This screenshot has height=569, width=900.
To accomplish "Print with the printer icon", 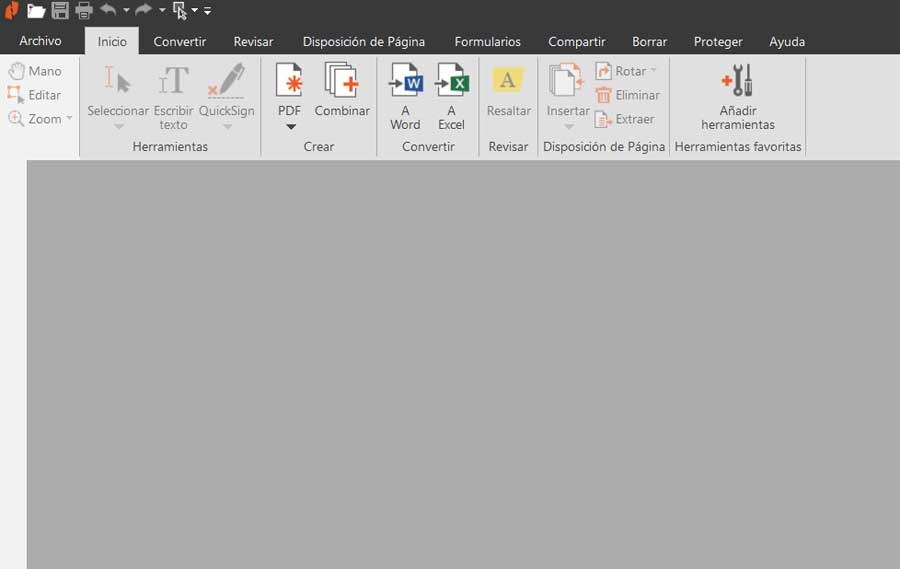I will click(x=84, y=10).
